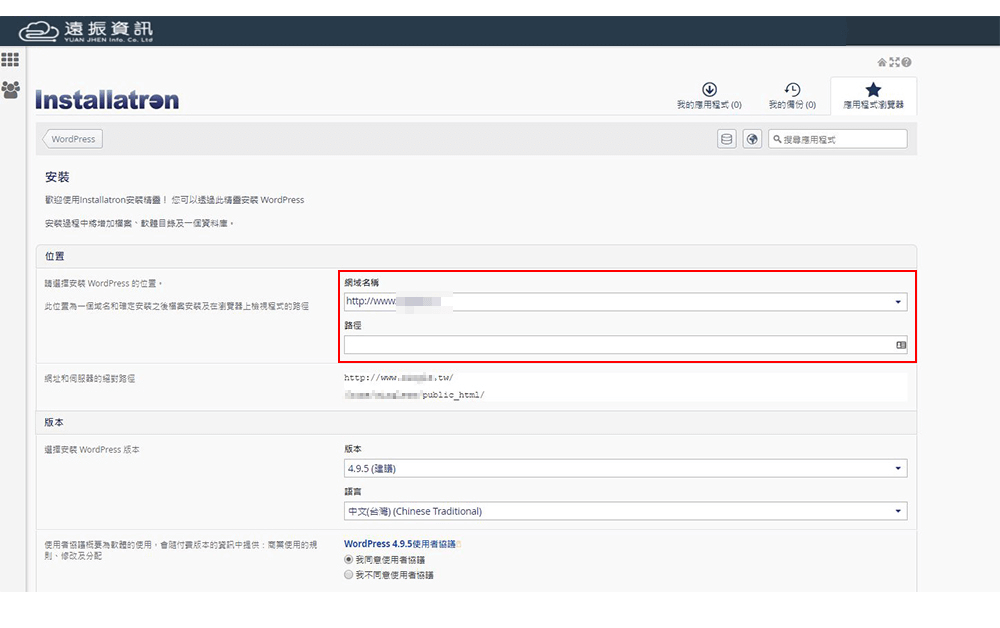Select 我不同意使用者協議 radio button

click(x=349, y=574)
